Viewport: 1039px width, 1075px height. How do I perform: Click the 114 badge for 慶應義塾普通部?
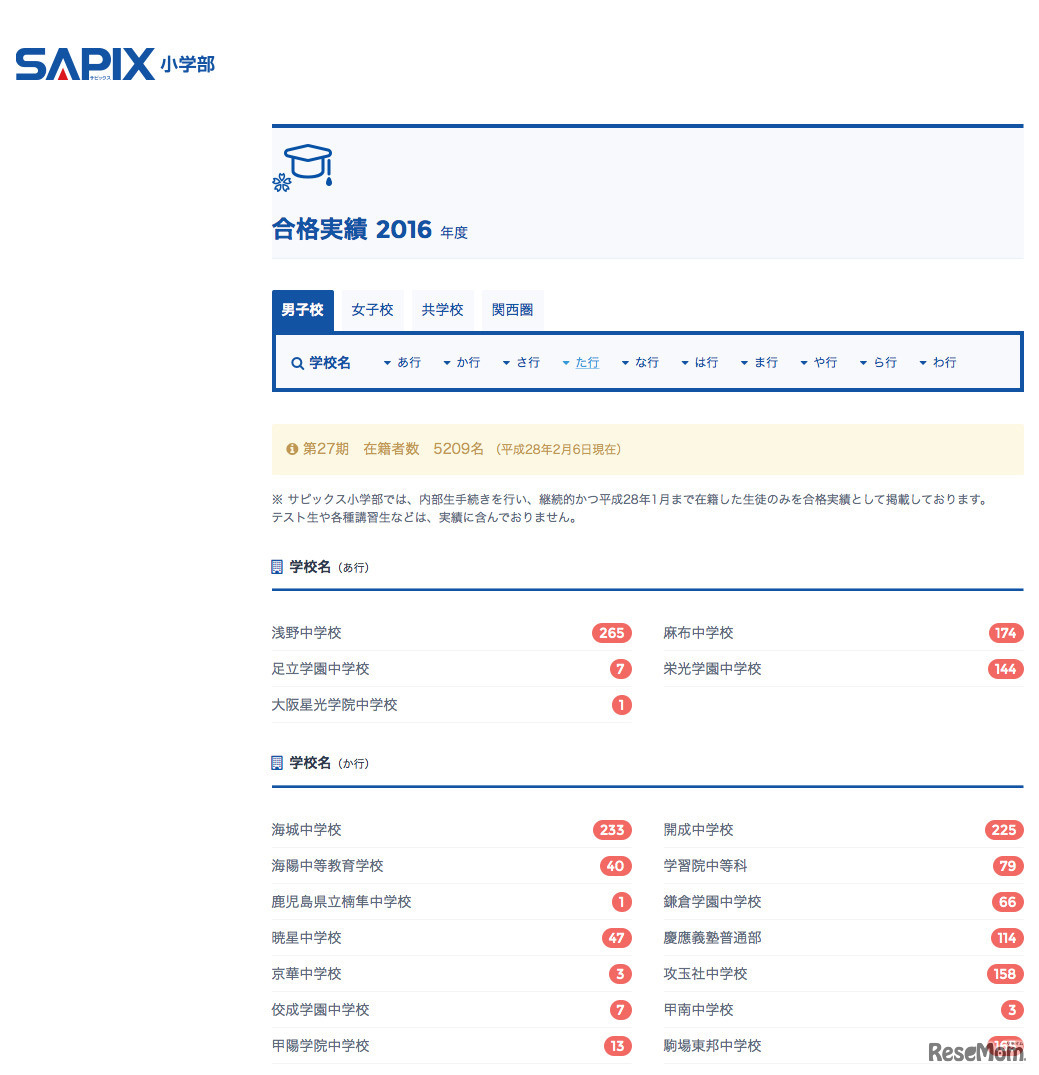1007,938
